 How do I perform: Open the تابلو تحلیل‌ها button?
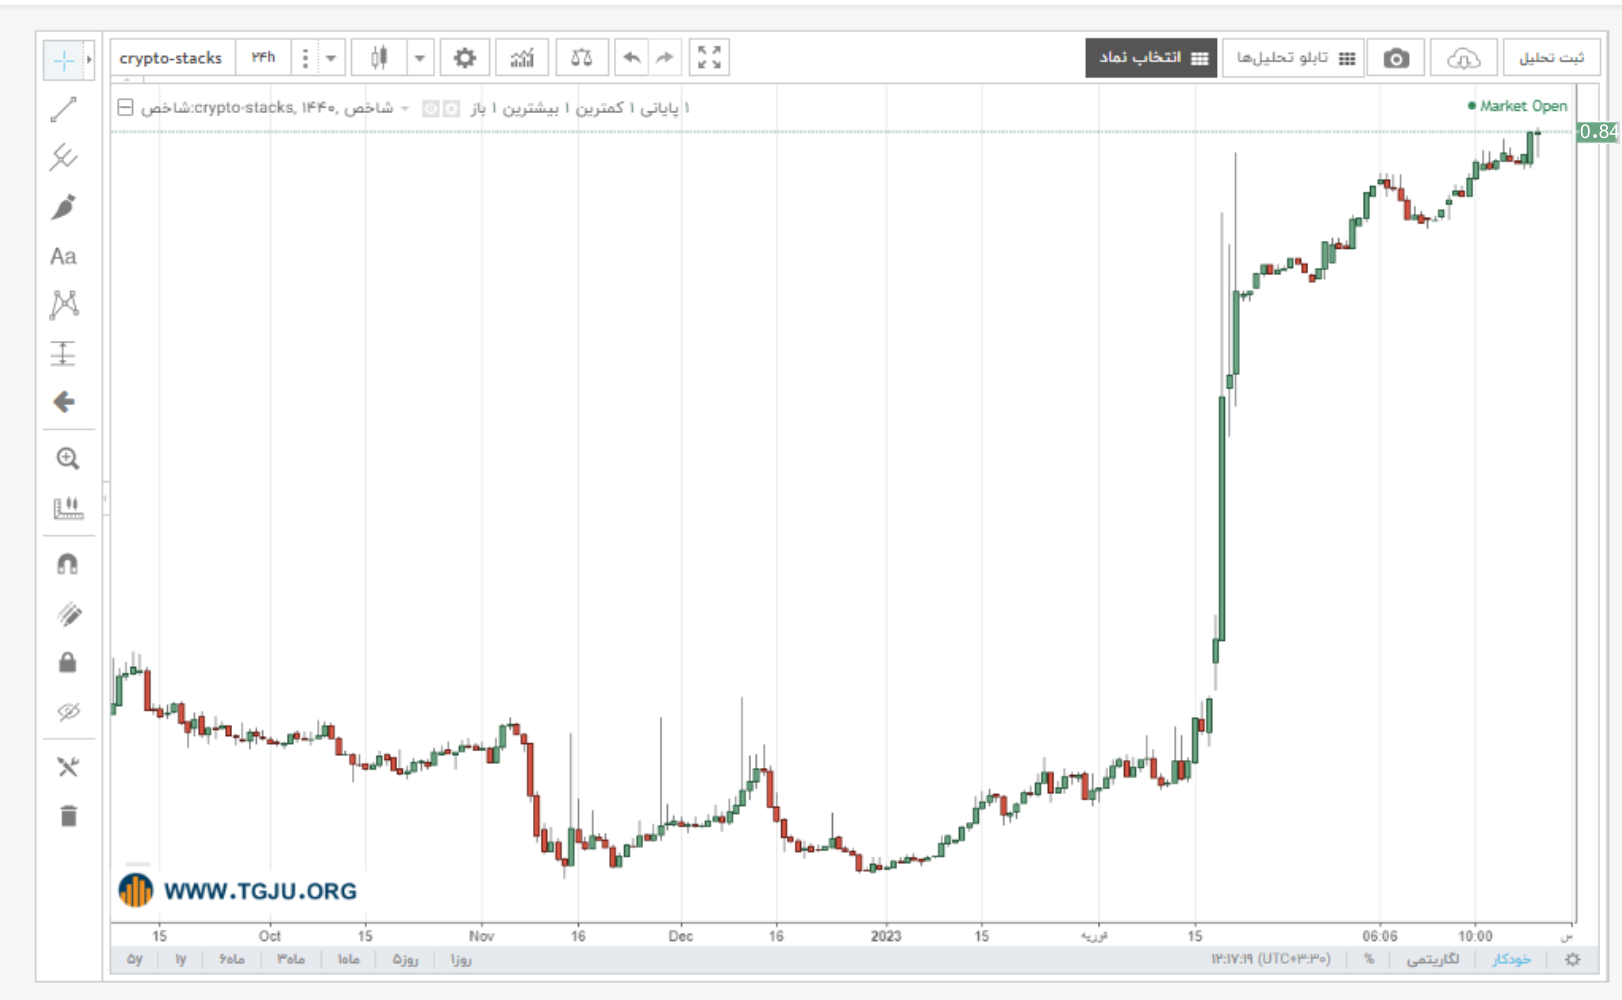point(1294,58)
